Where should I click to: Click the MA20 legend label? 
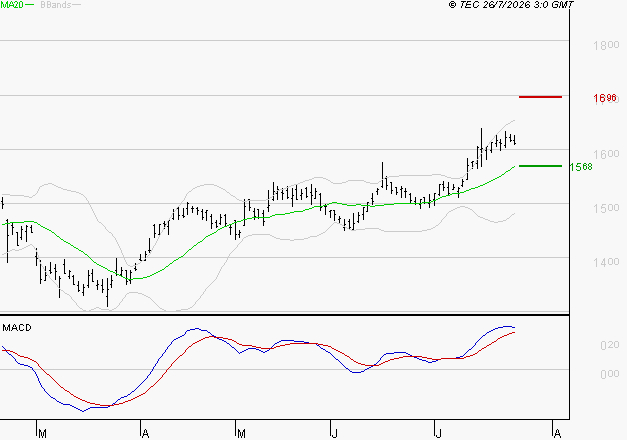point(12,5)
